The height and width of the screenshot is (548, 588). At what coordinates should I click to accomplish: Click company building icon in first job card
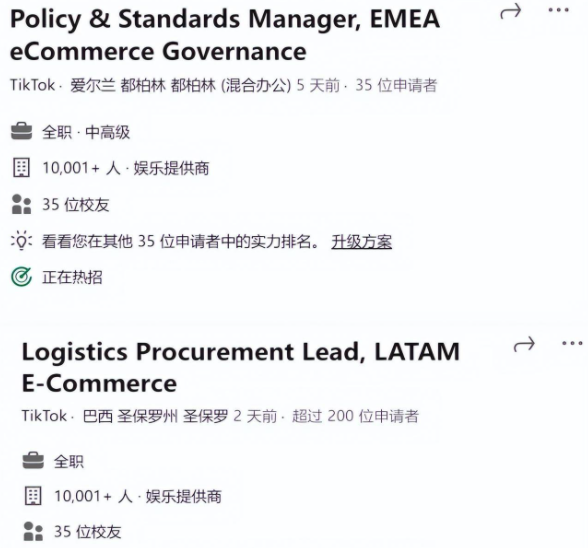click(21, 167)
